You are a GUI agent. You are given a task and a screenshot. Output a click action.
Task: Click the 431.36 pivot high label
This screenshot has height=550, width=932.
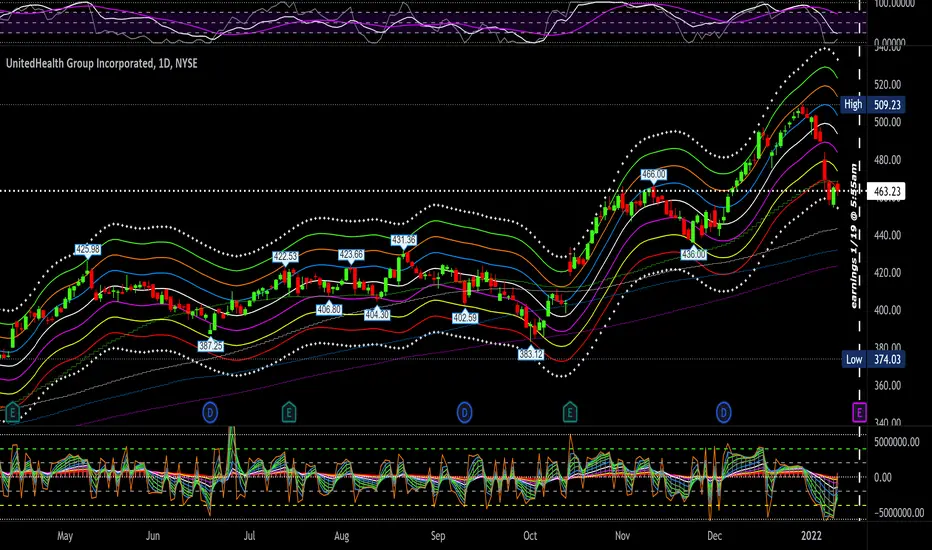tap(404, 240)
